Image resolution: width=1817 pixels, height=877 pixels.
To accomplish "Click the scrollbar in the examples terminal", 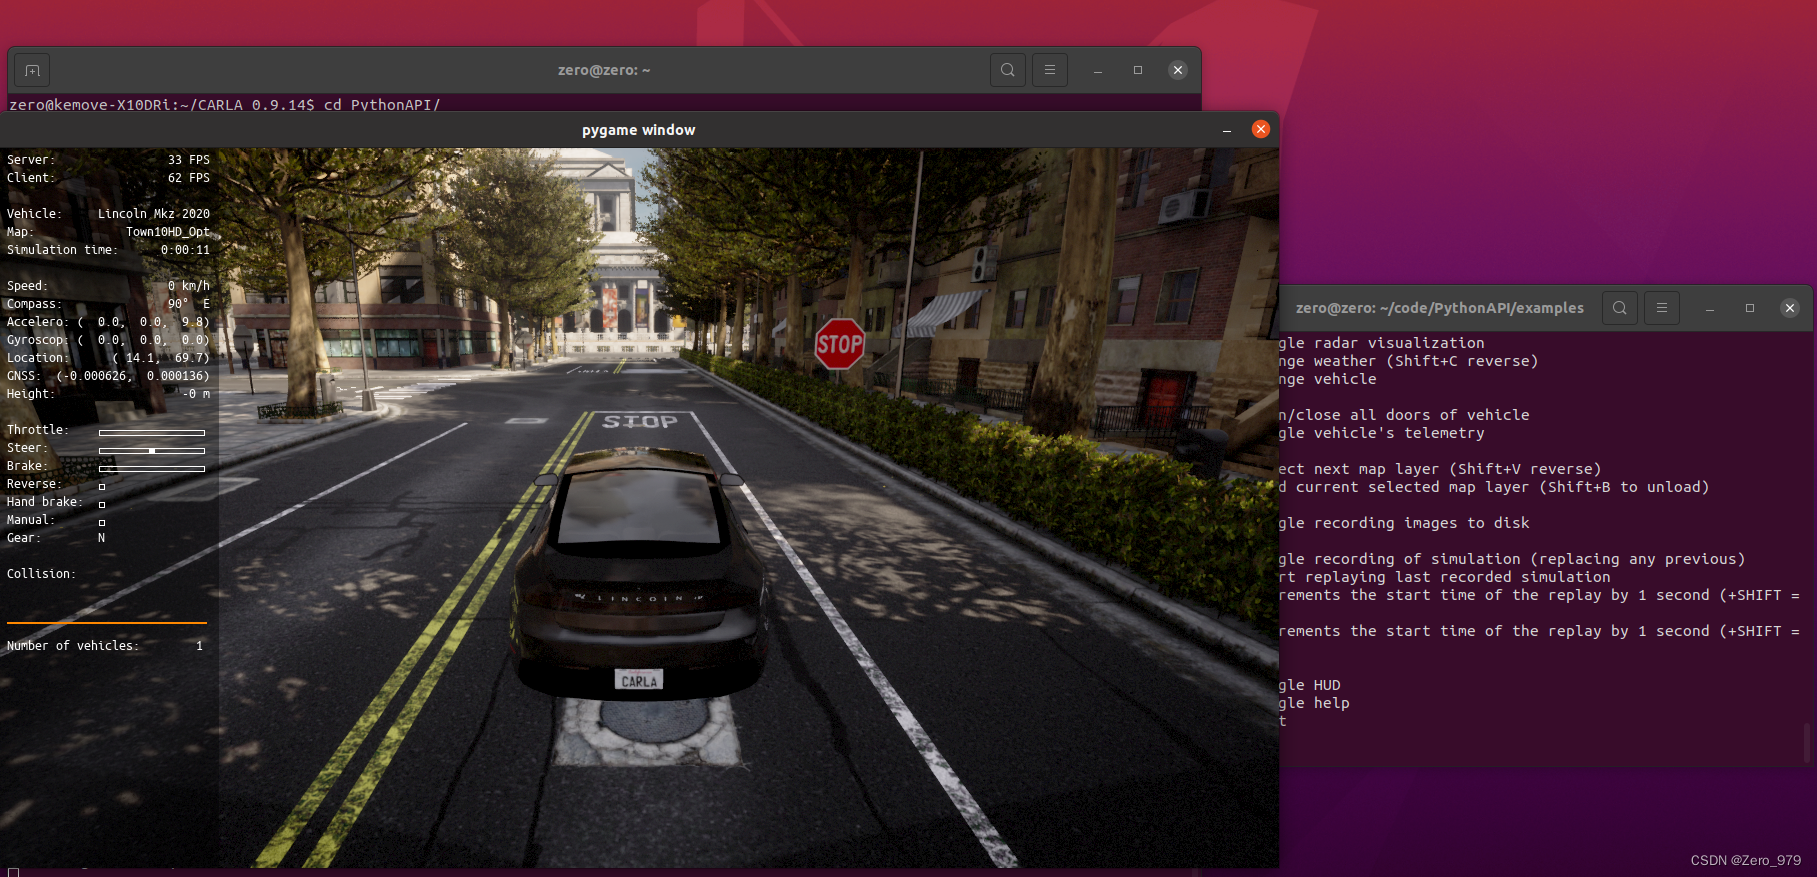I will click(x=1806, y=742).
